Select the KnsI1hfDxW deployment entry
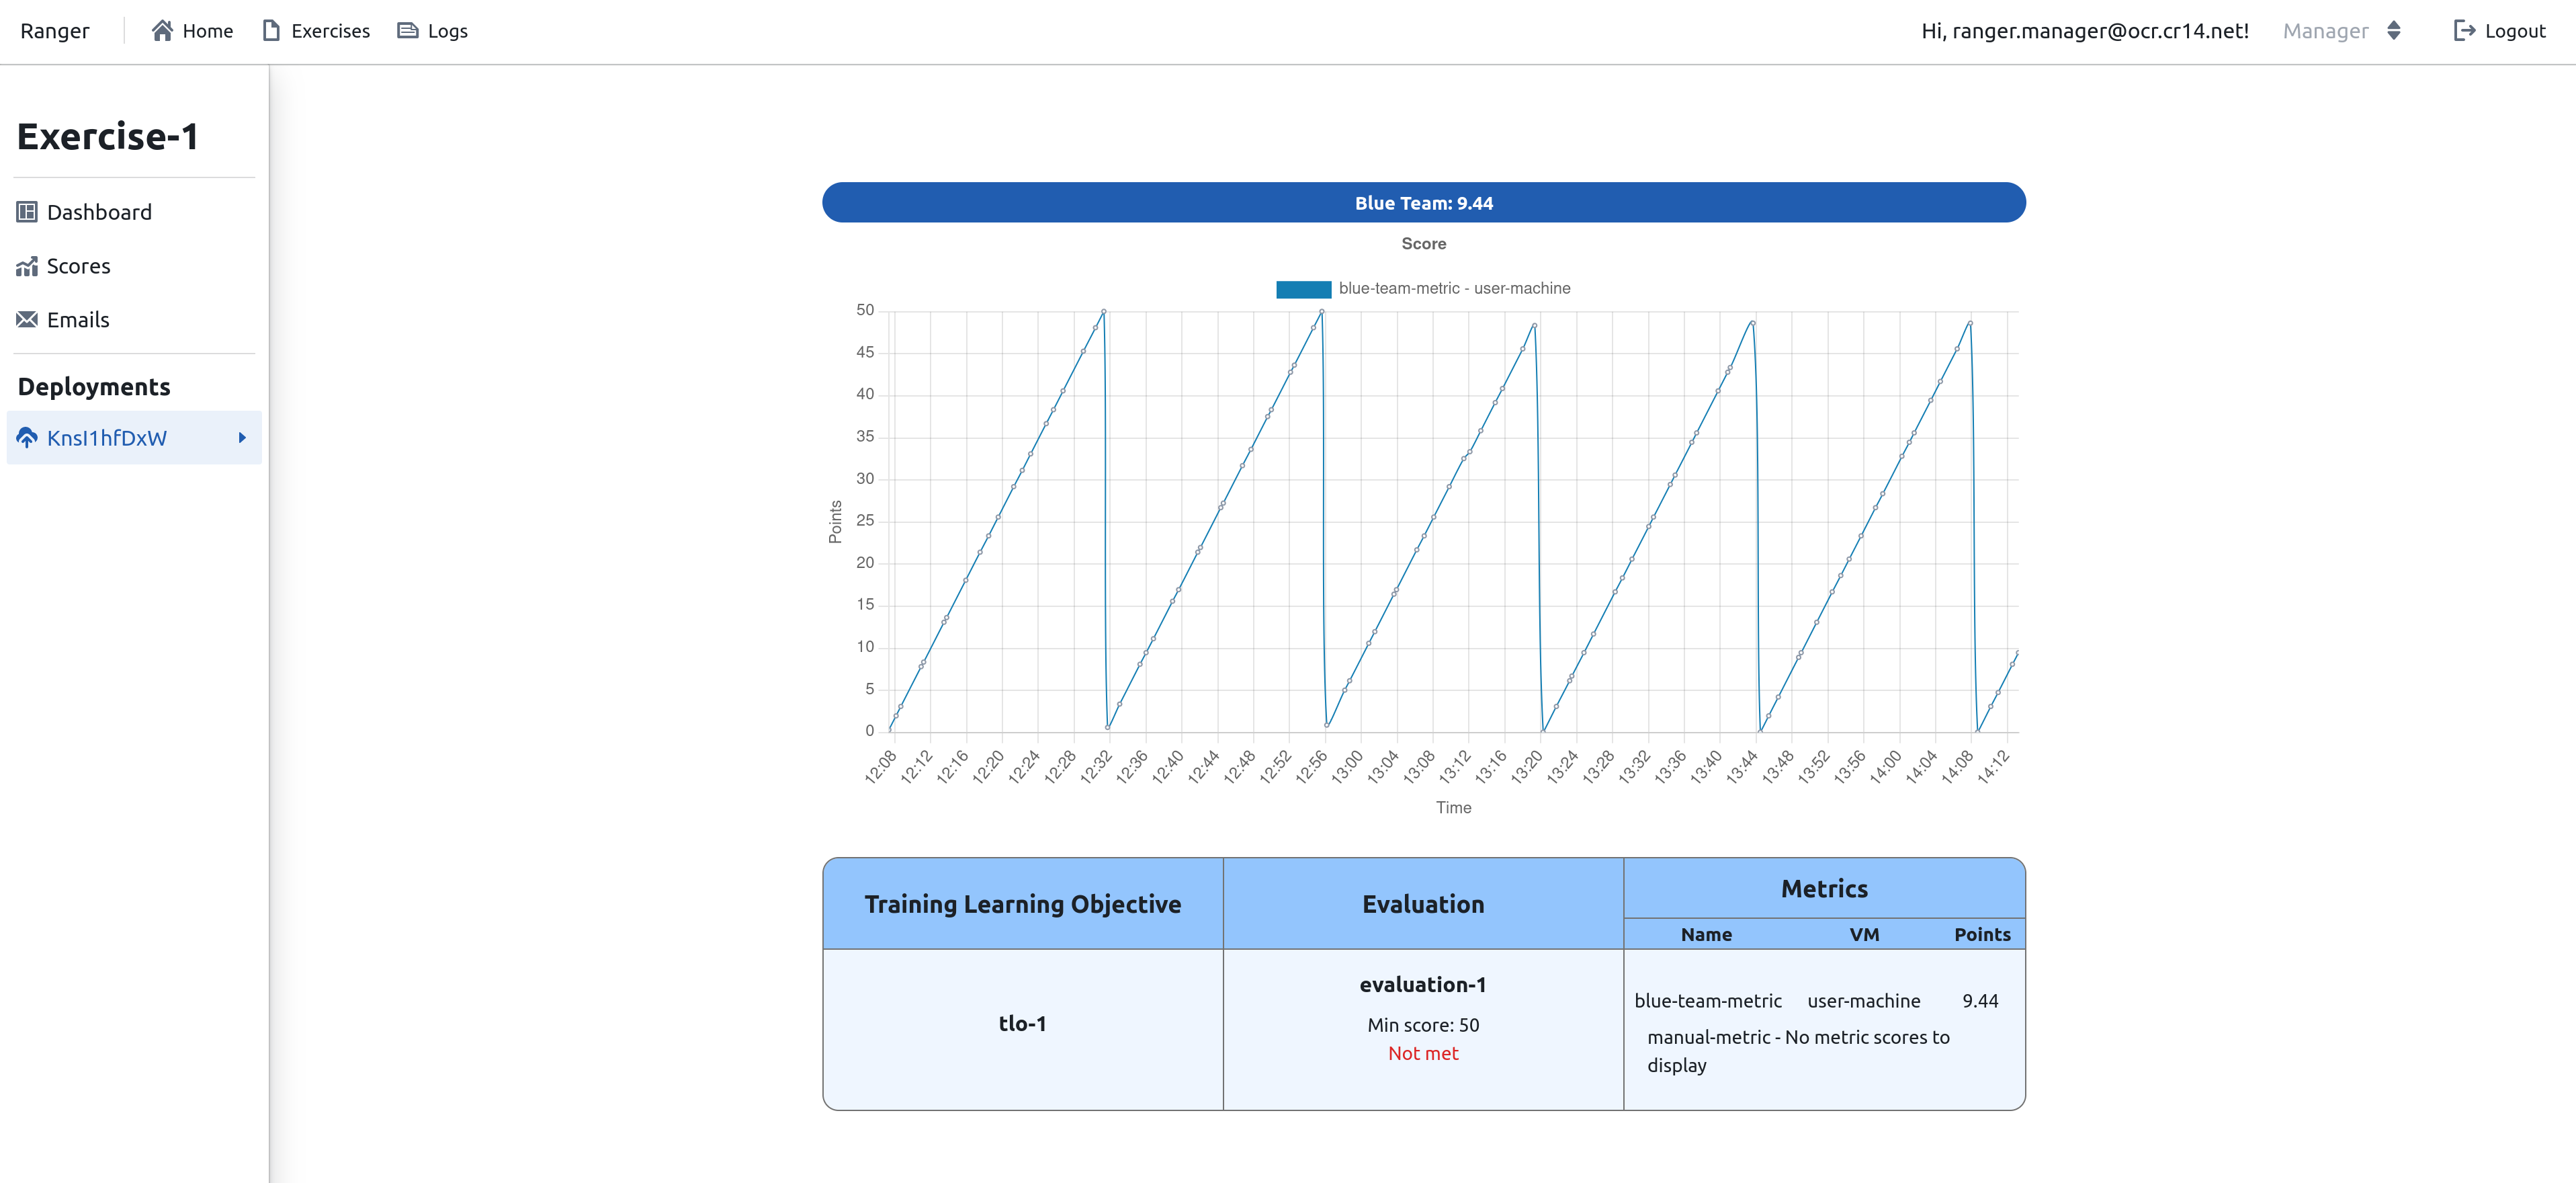The image size is (2576, 1183). point(107,438)
